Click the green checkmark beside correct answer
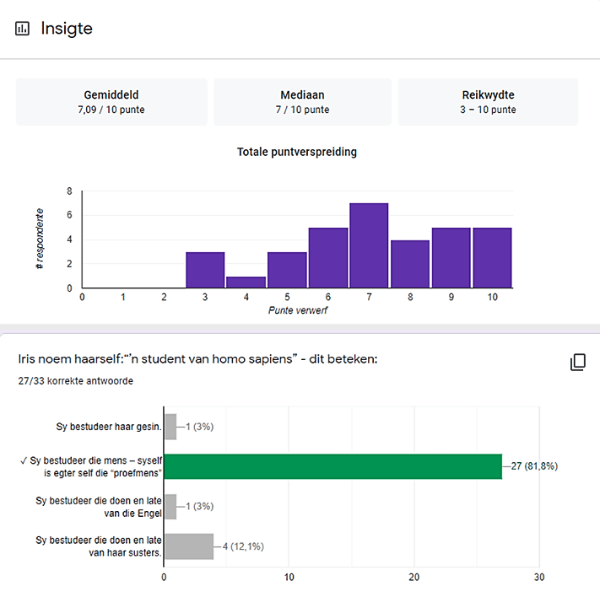The image size is (600, 597). coord(22,461)
